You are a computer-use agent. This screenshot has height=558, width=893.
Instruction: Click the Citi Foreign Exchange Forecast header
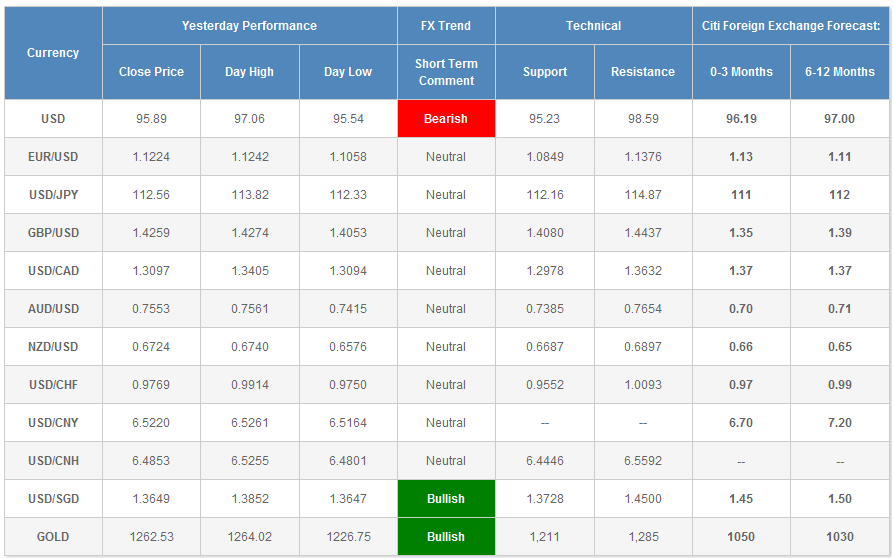790,26
